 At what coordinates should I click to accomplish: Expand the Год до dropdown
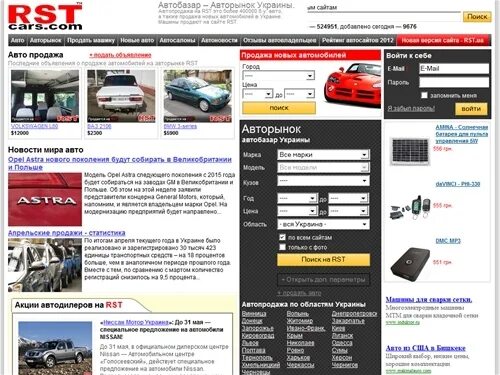349,198
